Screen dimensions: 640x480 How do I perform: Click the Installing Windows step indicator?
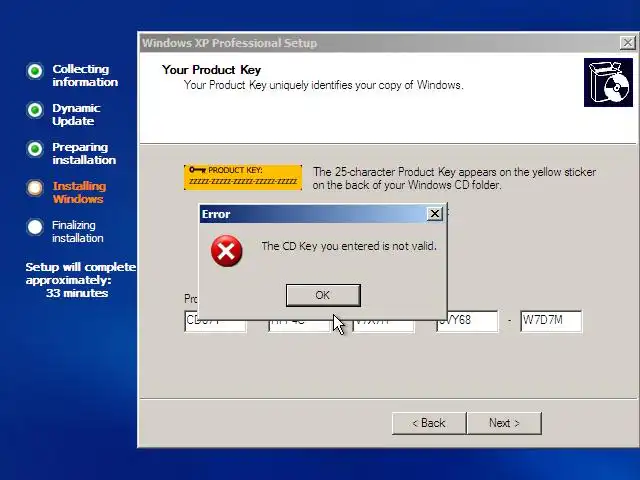click(x=35, y=188)
